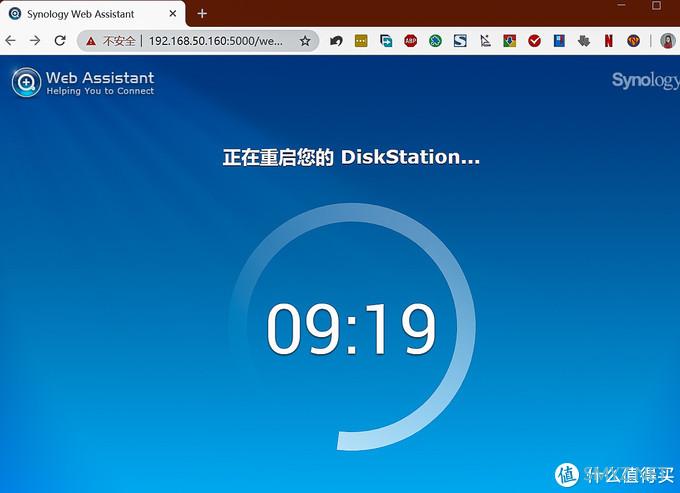This screenshot has width=680, height=493.
Task: Open the Chrome profile avatar
Action: tap(668, 41)
